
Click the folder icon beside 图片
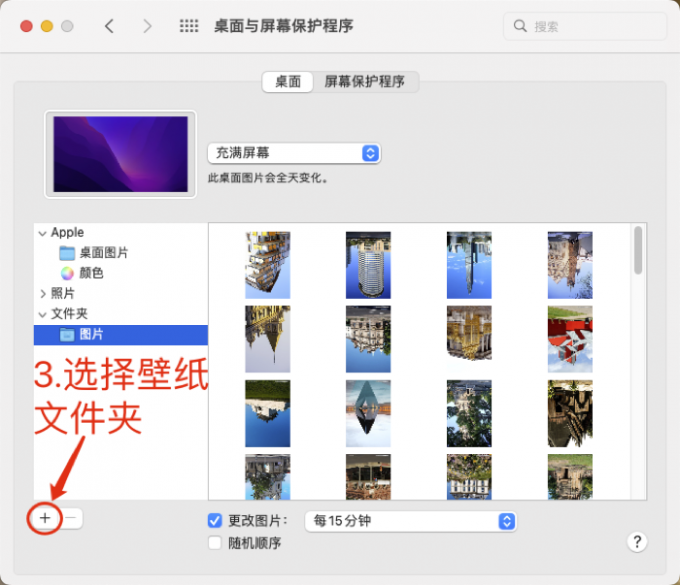pos(67,335)
